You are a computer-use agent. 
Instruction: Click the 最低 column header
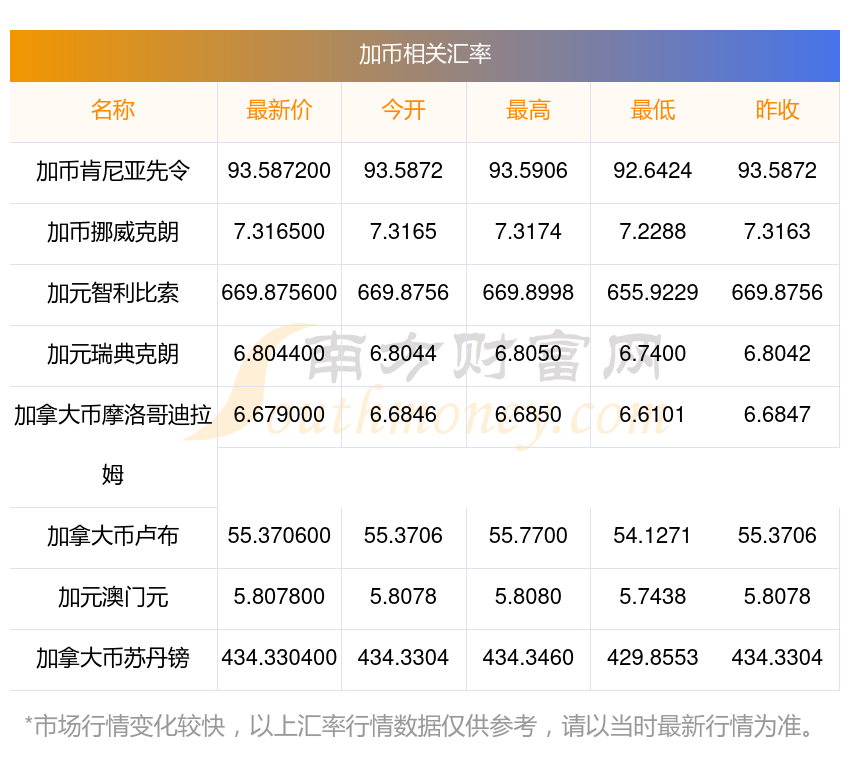[x=653, y=110]
